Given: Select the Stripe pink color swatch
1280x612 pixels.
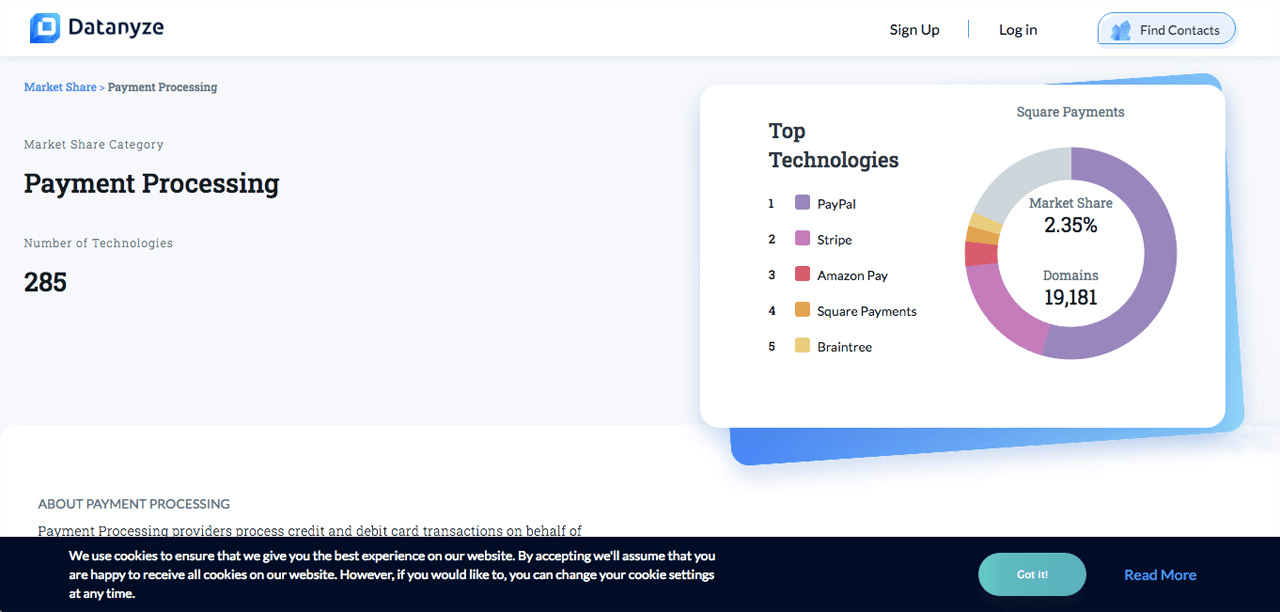Looking at the screenshot, I should click(x=802, y=238).
